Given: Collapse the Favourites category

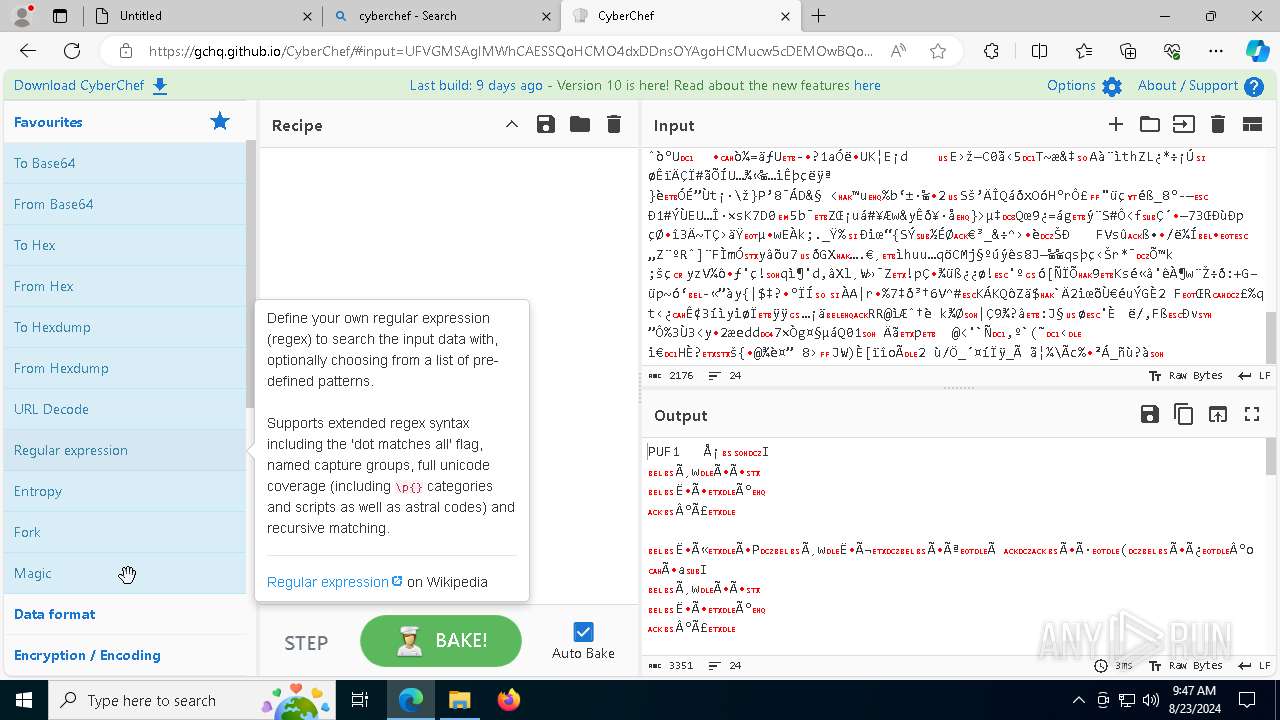Looking at the screenshot, I should (x=125, y=122).
